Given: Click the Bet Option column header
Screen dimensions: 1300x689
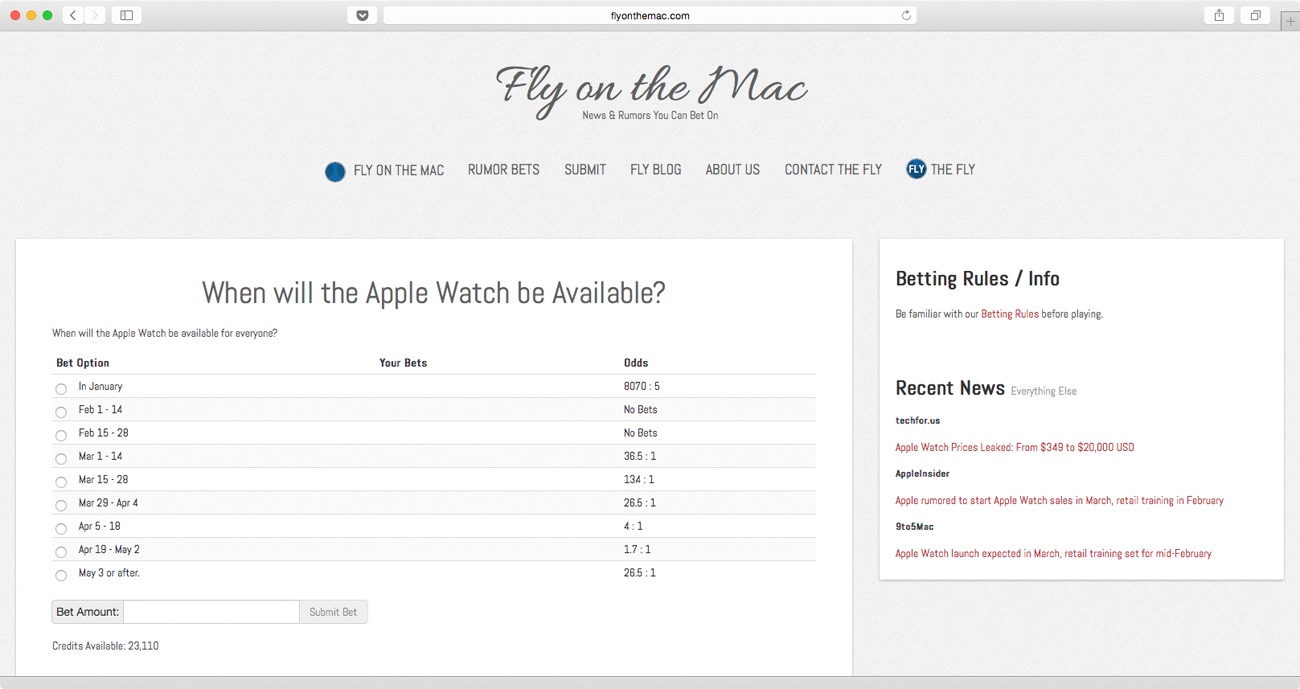Looking at the screenshot, I should (x=83, y=363).
